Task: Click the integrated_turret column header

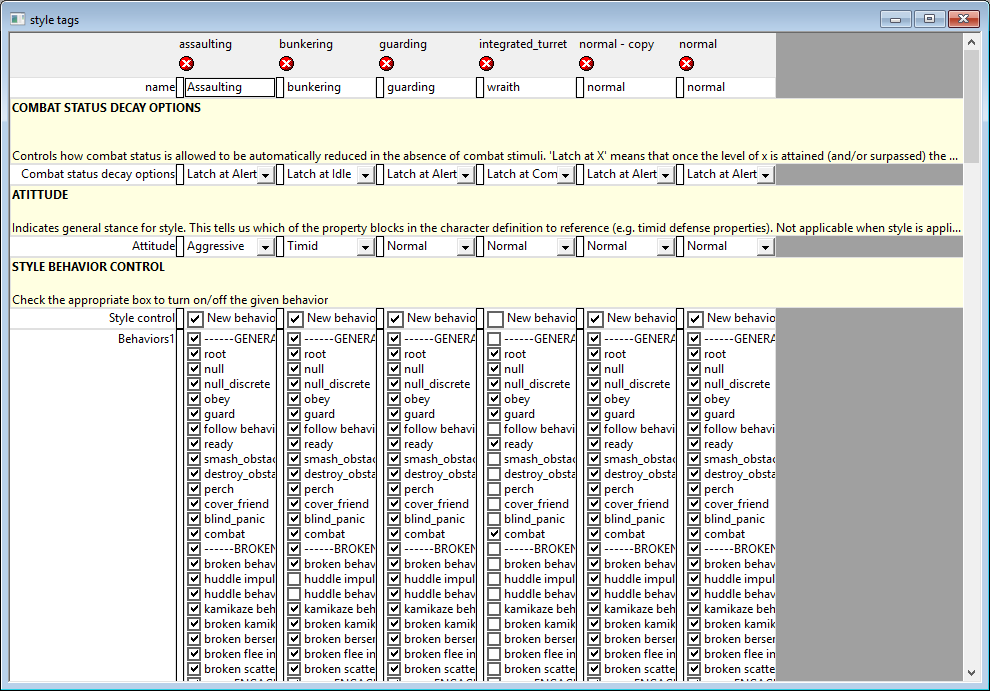Action: click(523, 44)
